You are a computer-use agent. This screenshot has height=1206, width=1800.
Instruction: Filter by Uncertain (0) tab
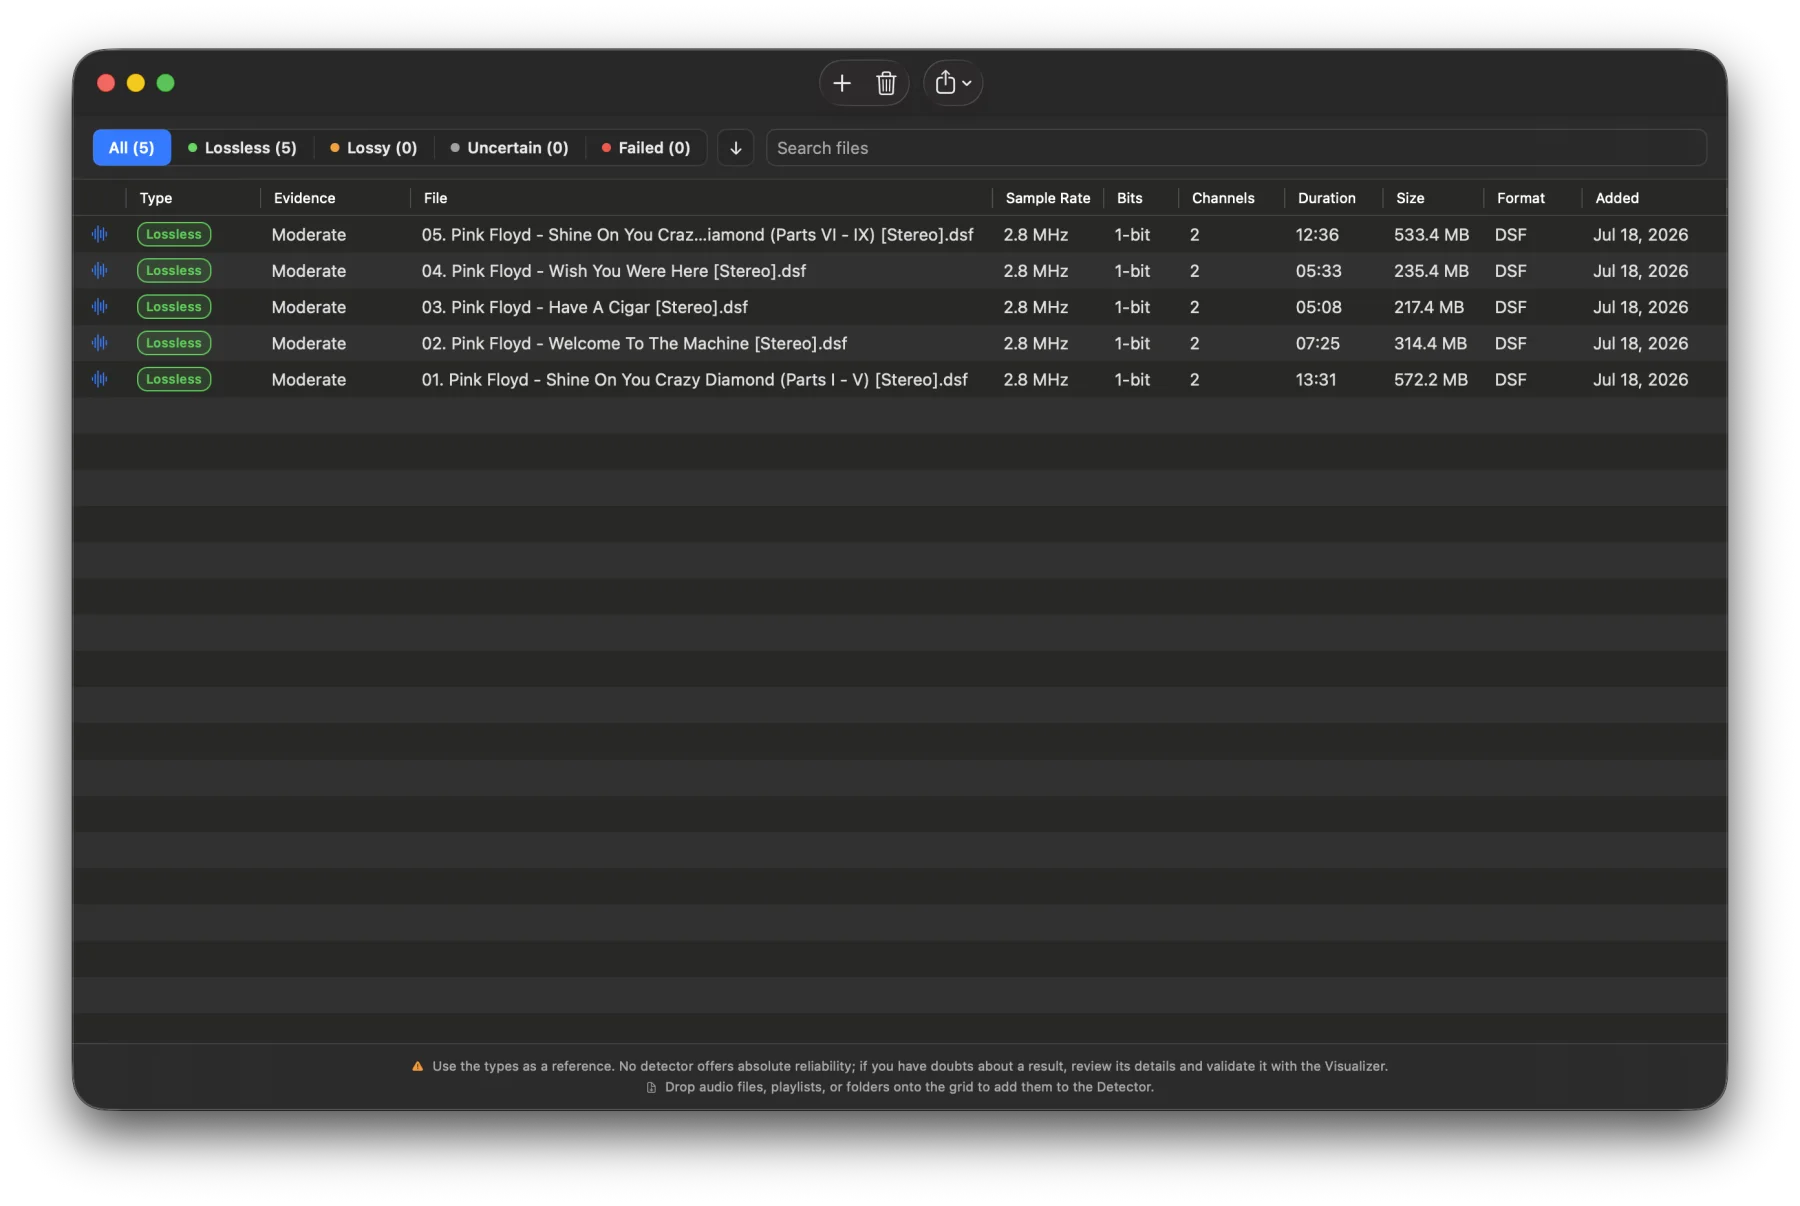(509, 148)
